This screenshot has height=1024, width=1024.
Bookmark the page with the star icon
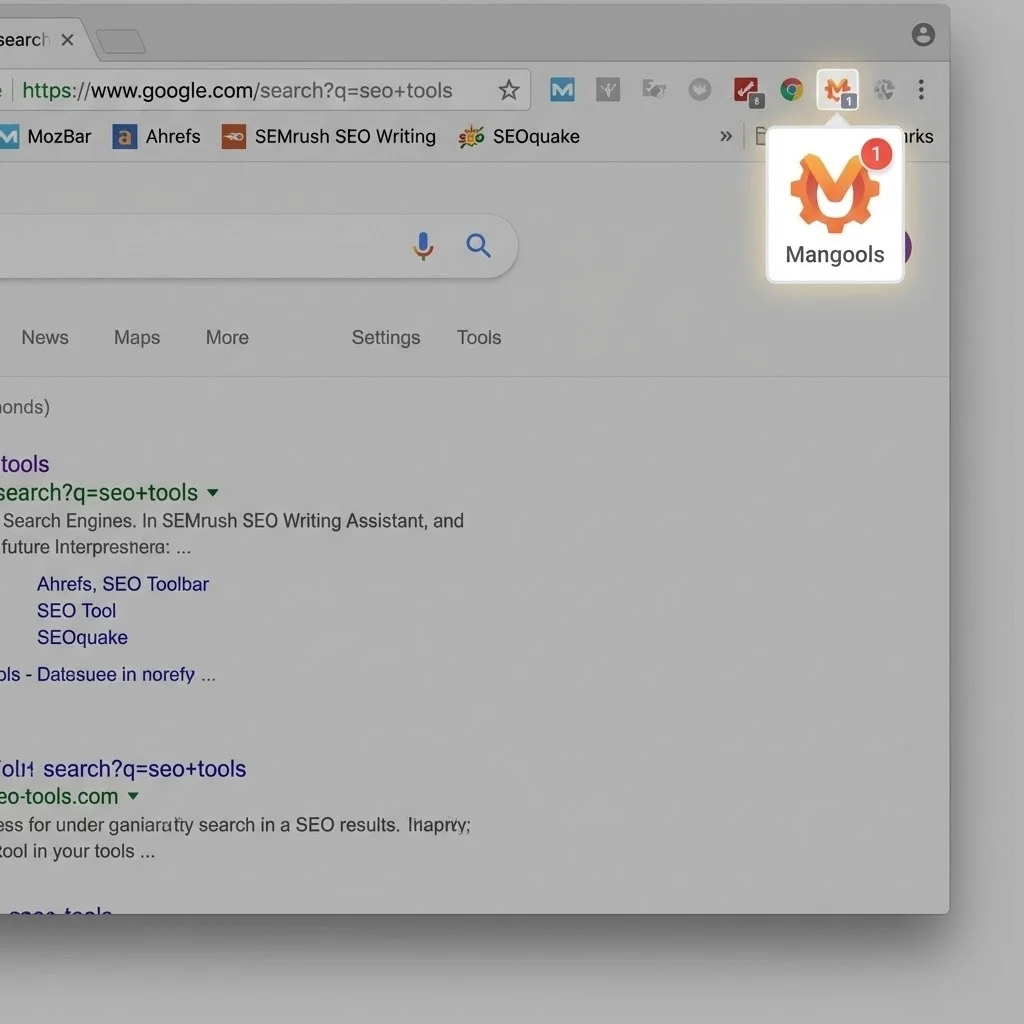pos(509,90)
